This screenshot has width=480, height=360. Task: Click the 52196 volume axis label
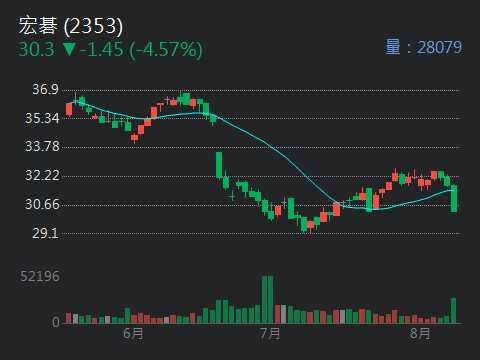(40, 276)
